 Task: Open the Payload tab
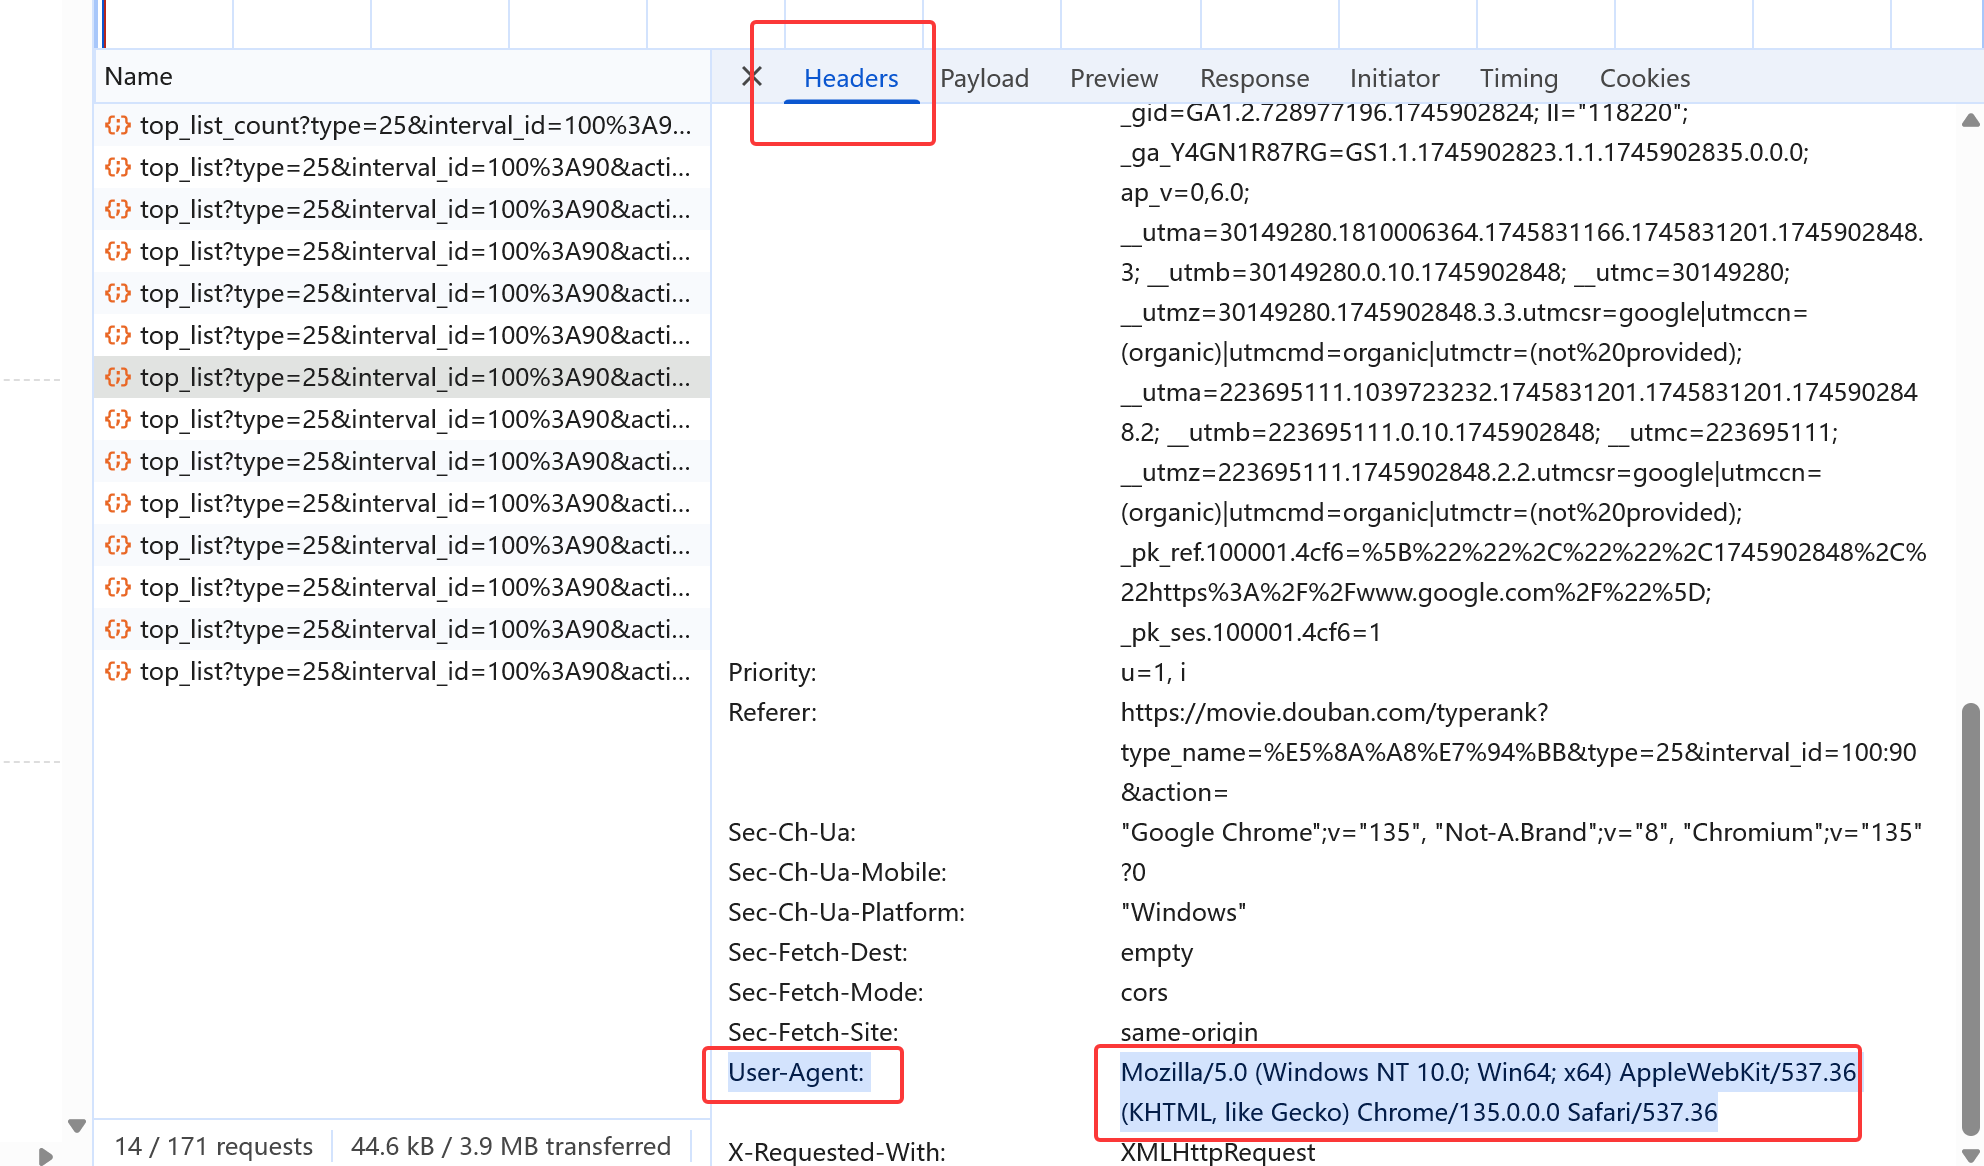point(984,78)
